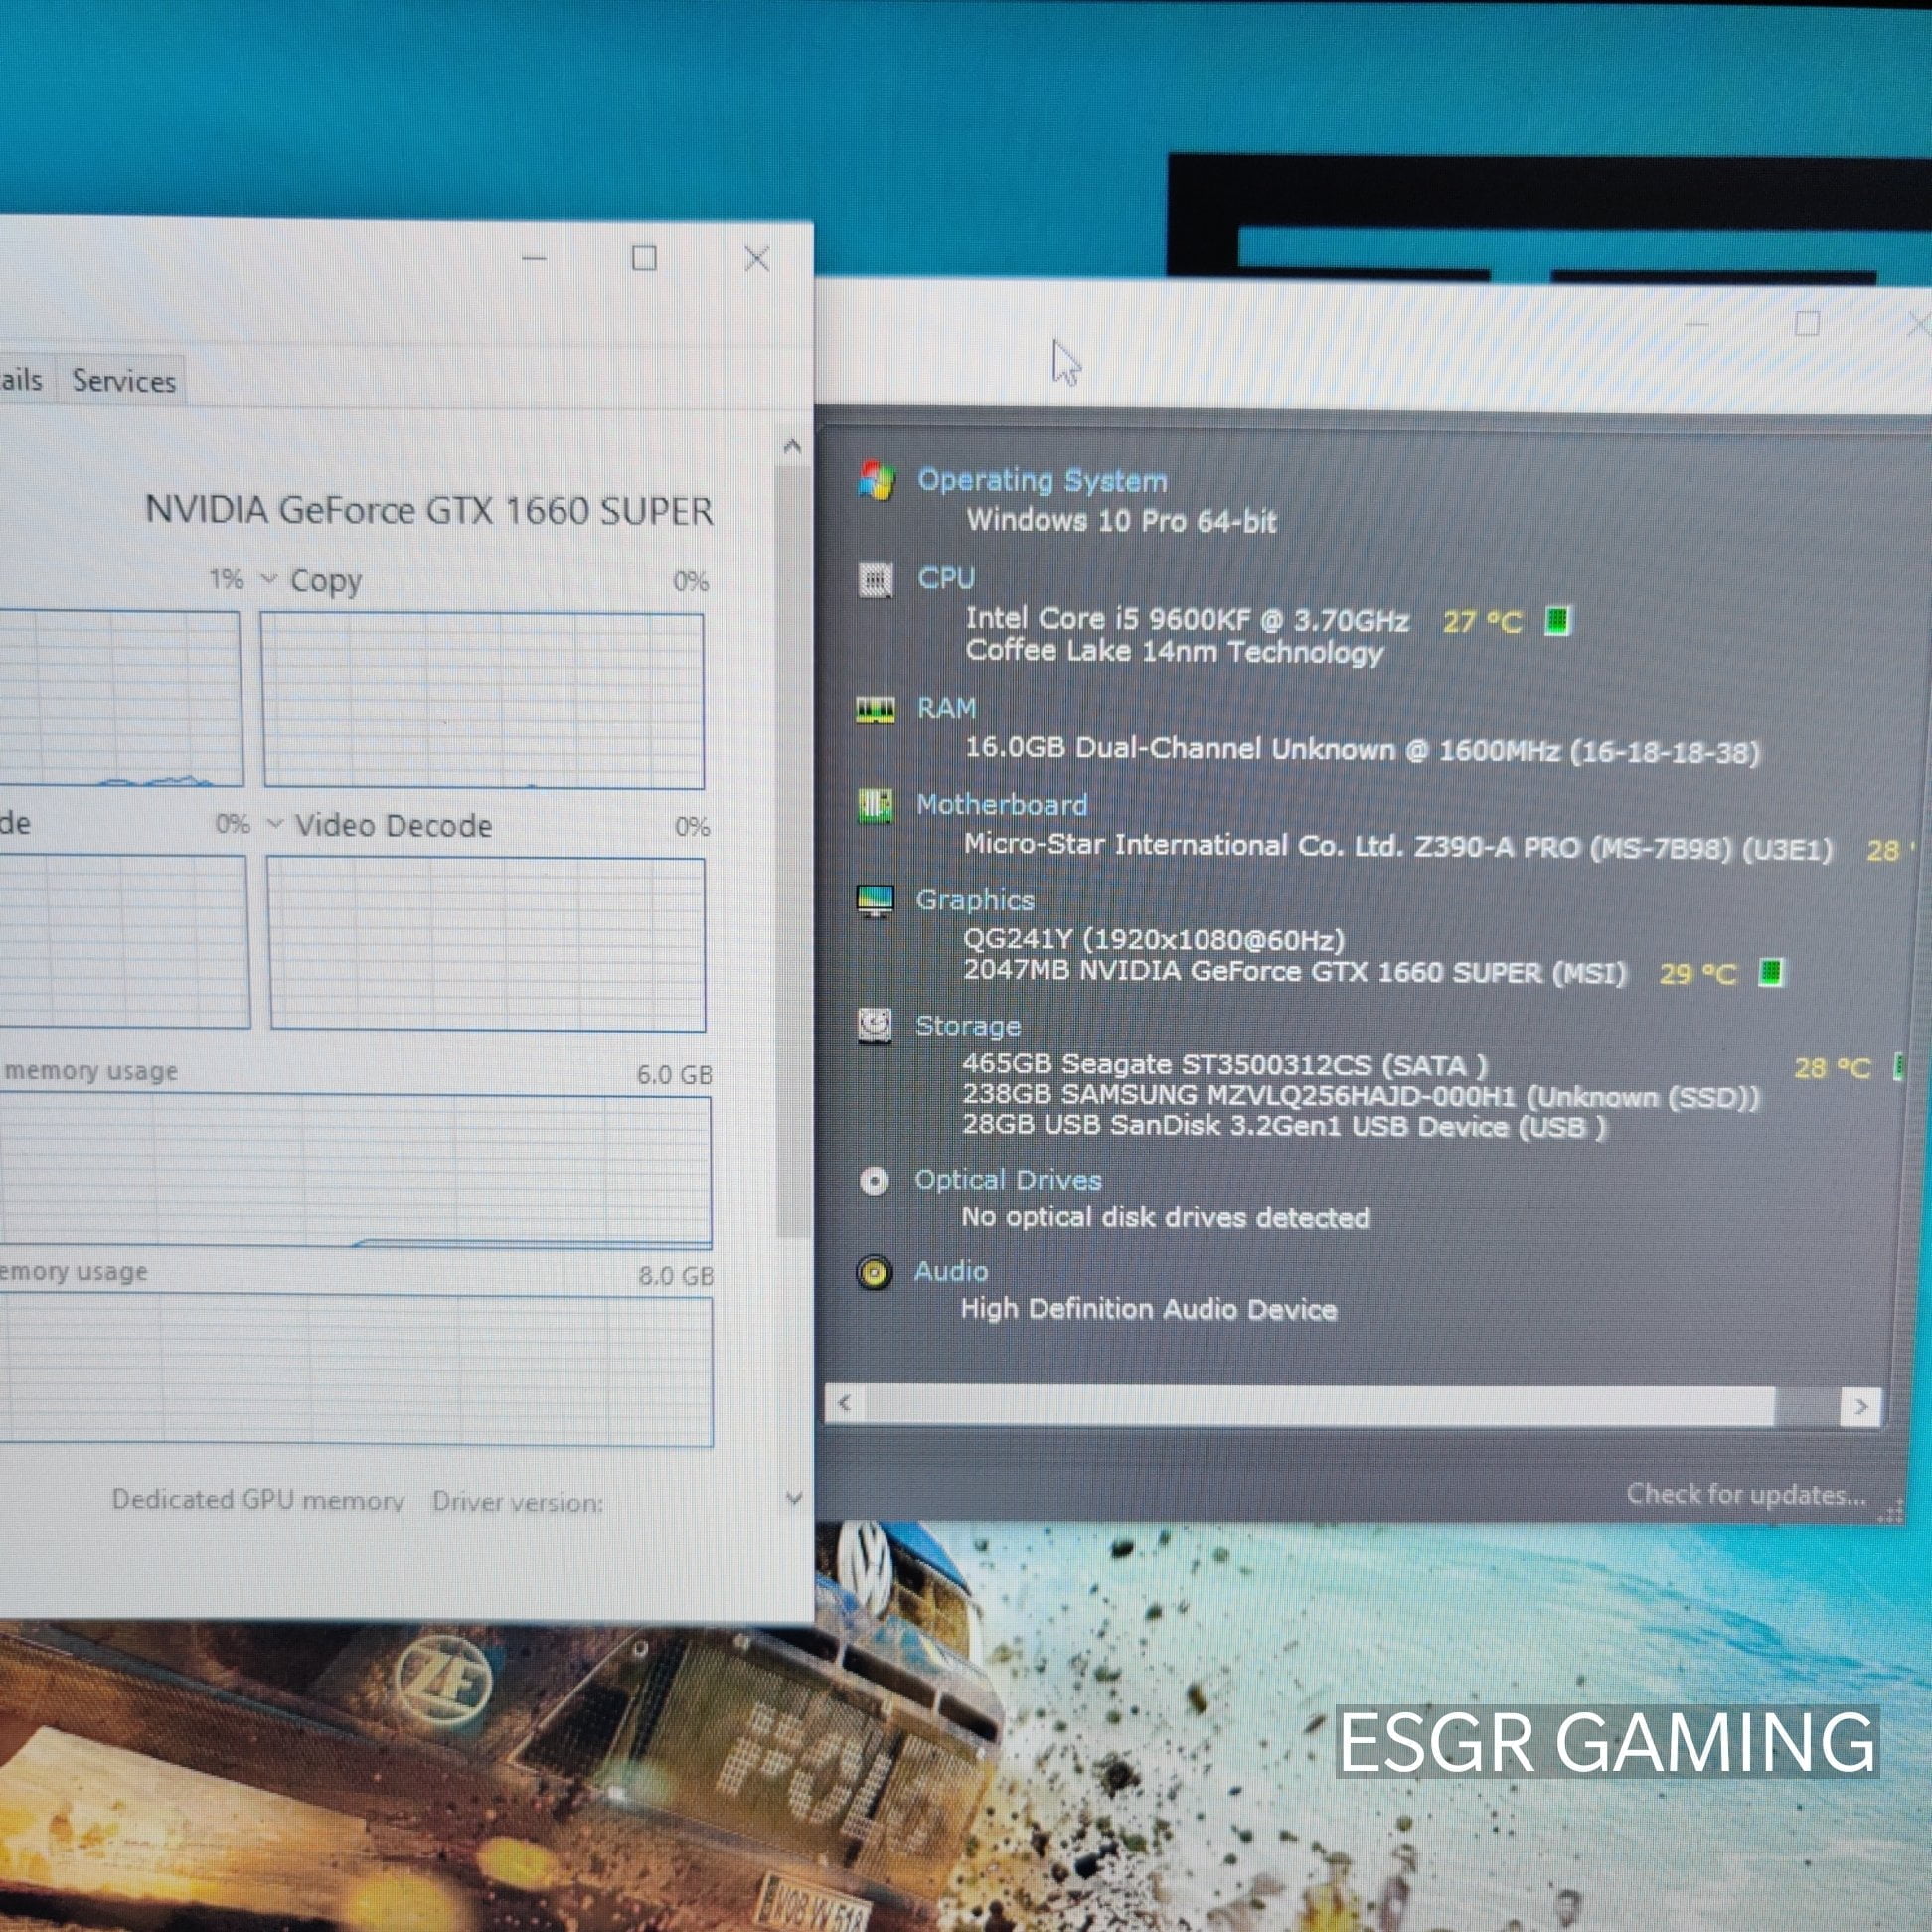1932x1932 pixels.
Task: Click 'High Definition Audio Device' text
Action: (1148, 1309)
